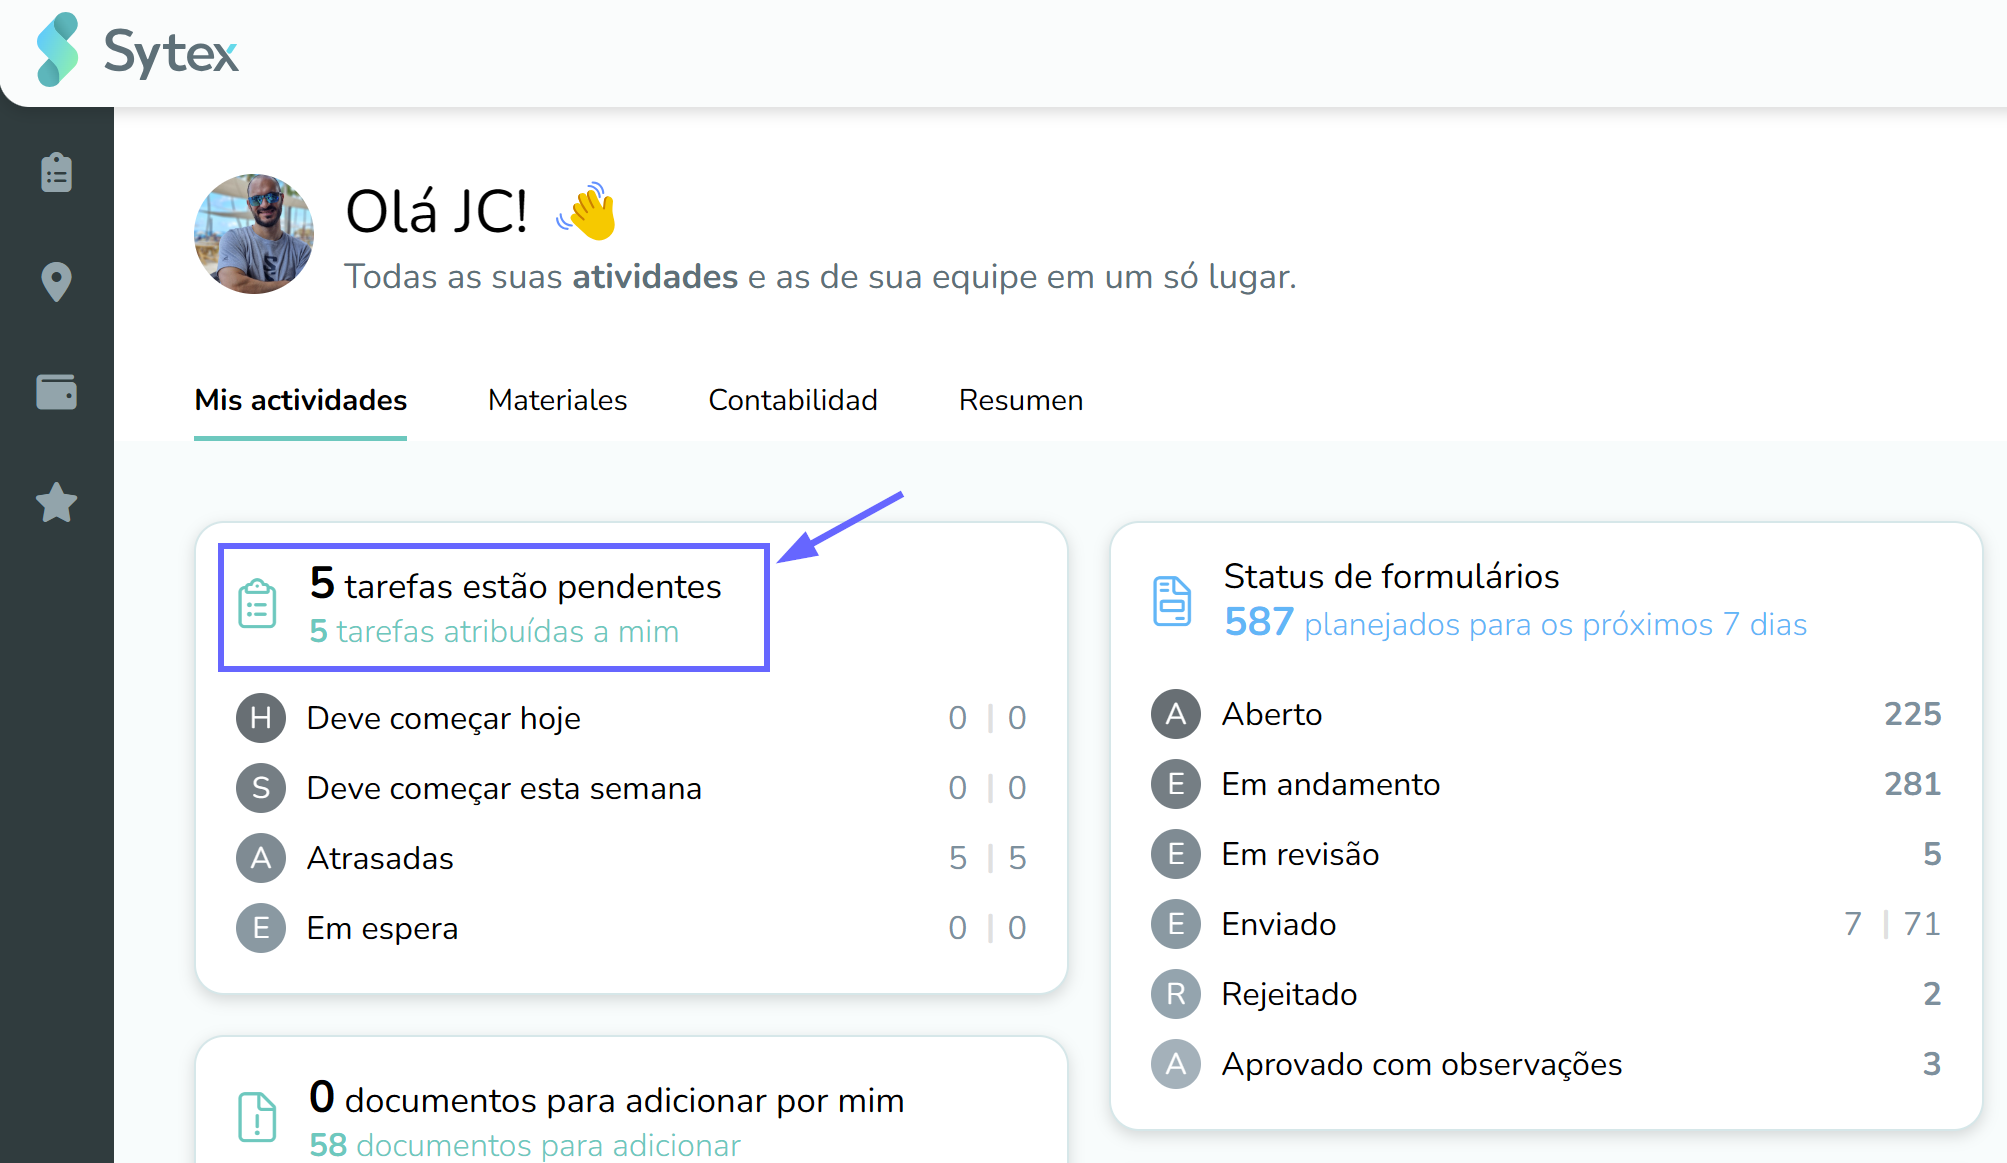Click the 2 count for Rejeitado

[1932, 994]
